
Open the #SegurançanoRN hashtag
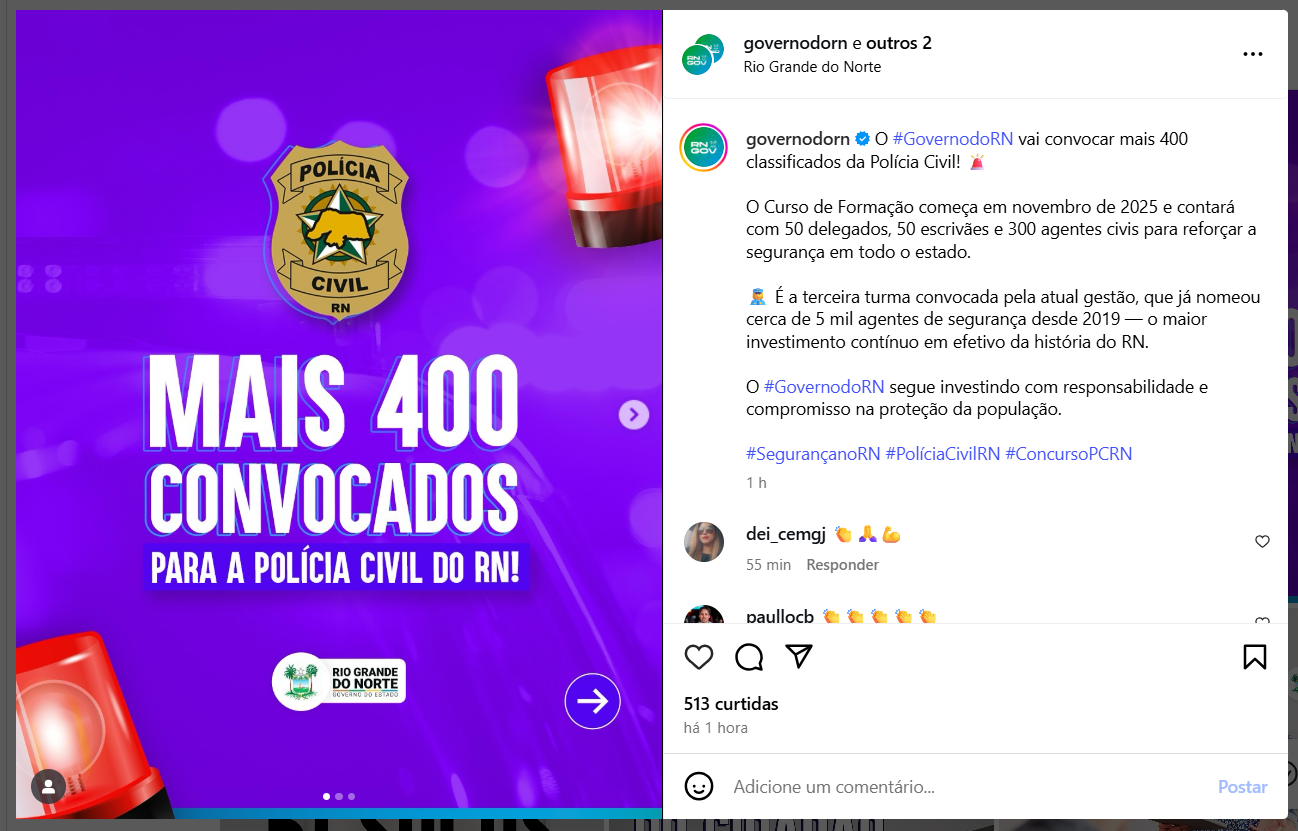coord(813,453)
